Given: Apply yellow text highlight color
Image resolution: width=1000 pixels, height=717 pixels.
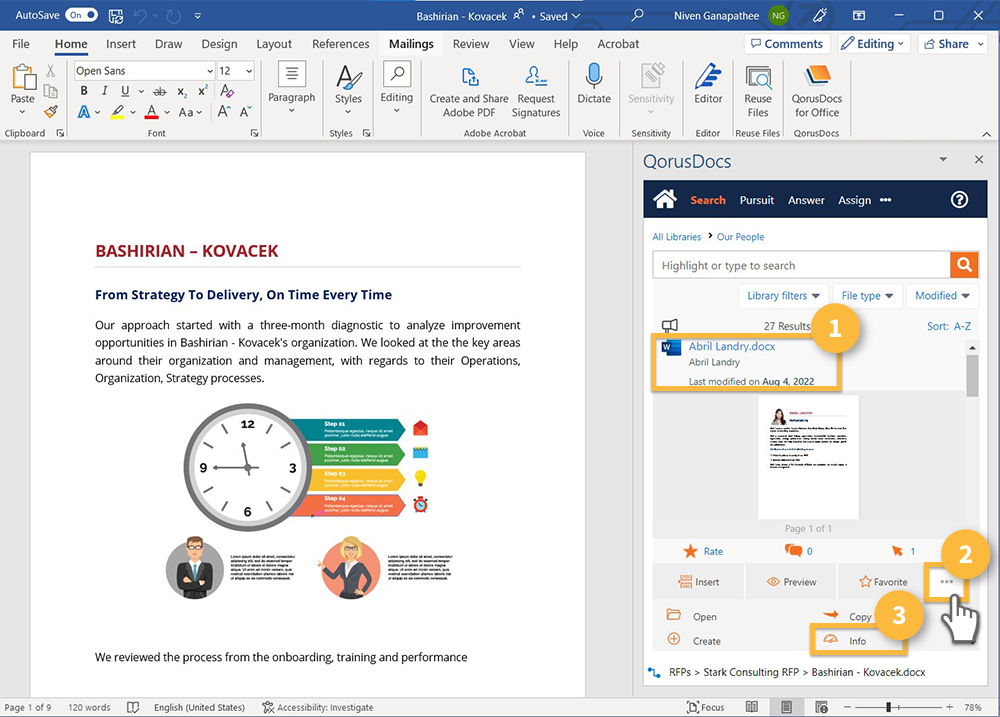Looking at the screenshot, I should click(x=117, y=112).
